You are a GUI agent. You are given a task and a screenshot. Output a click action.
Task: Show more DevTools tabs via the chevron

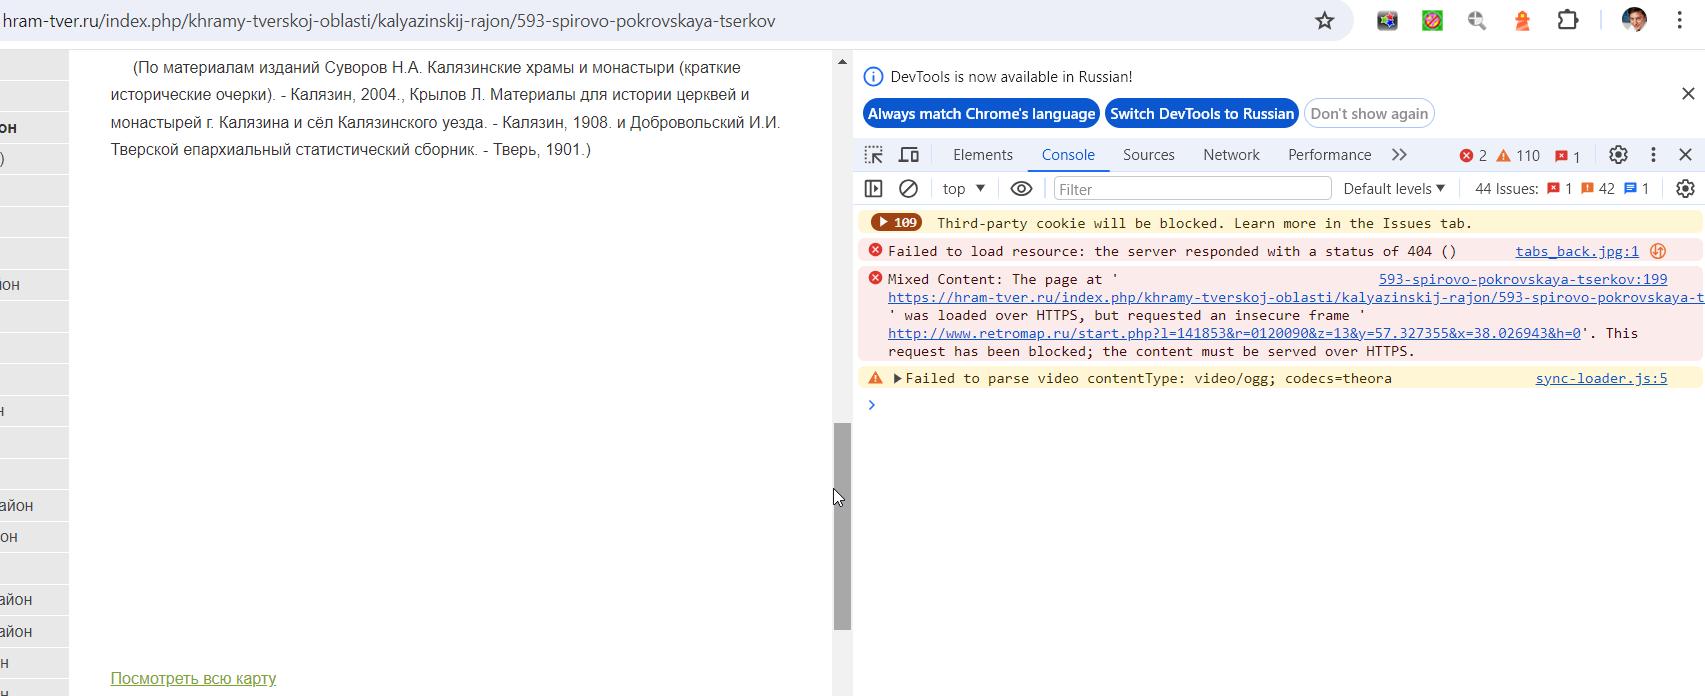pos(1399,155)
